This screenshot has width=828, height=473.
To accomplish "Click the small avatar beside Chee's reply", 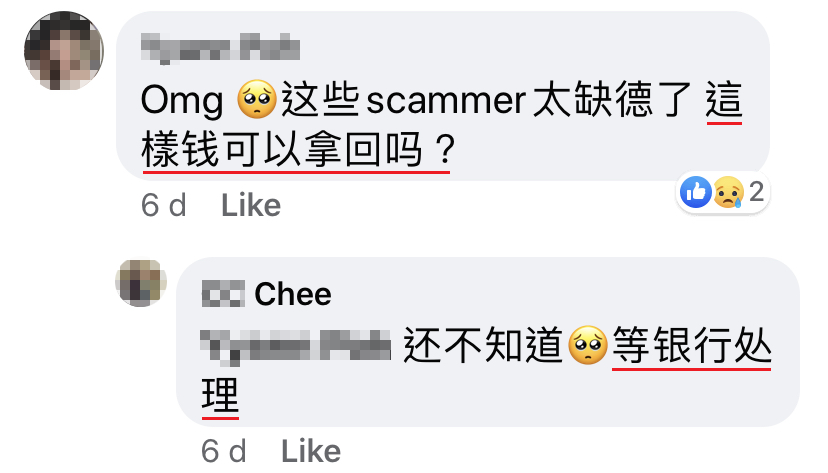I will 141,282.
